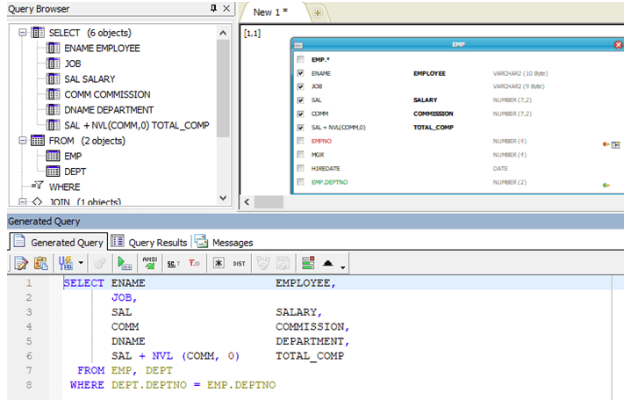Viewport: 626px width, 401px height.
Task: Click line number 7 in the gutter
Action: point(29,370)
